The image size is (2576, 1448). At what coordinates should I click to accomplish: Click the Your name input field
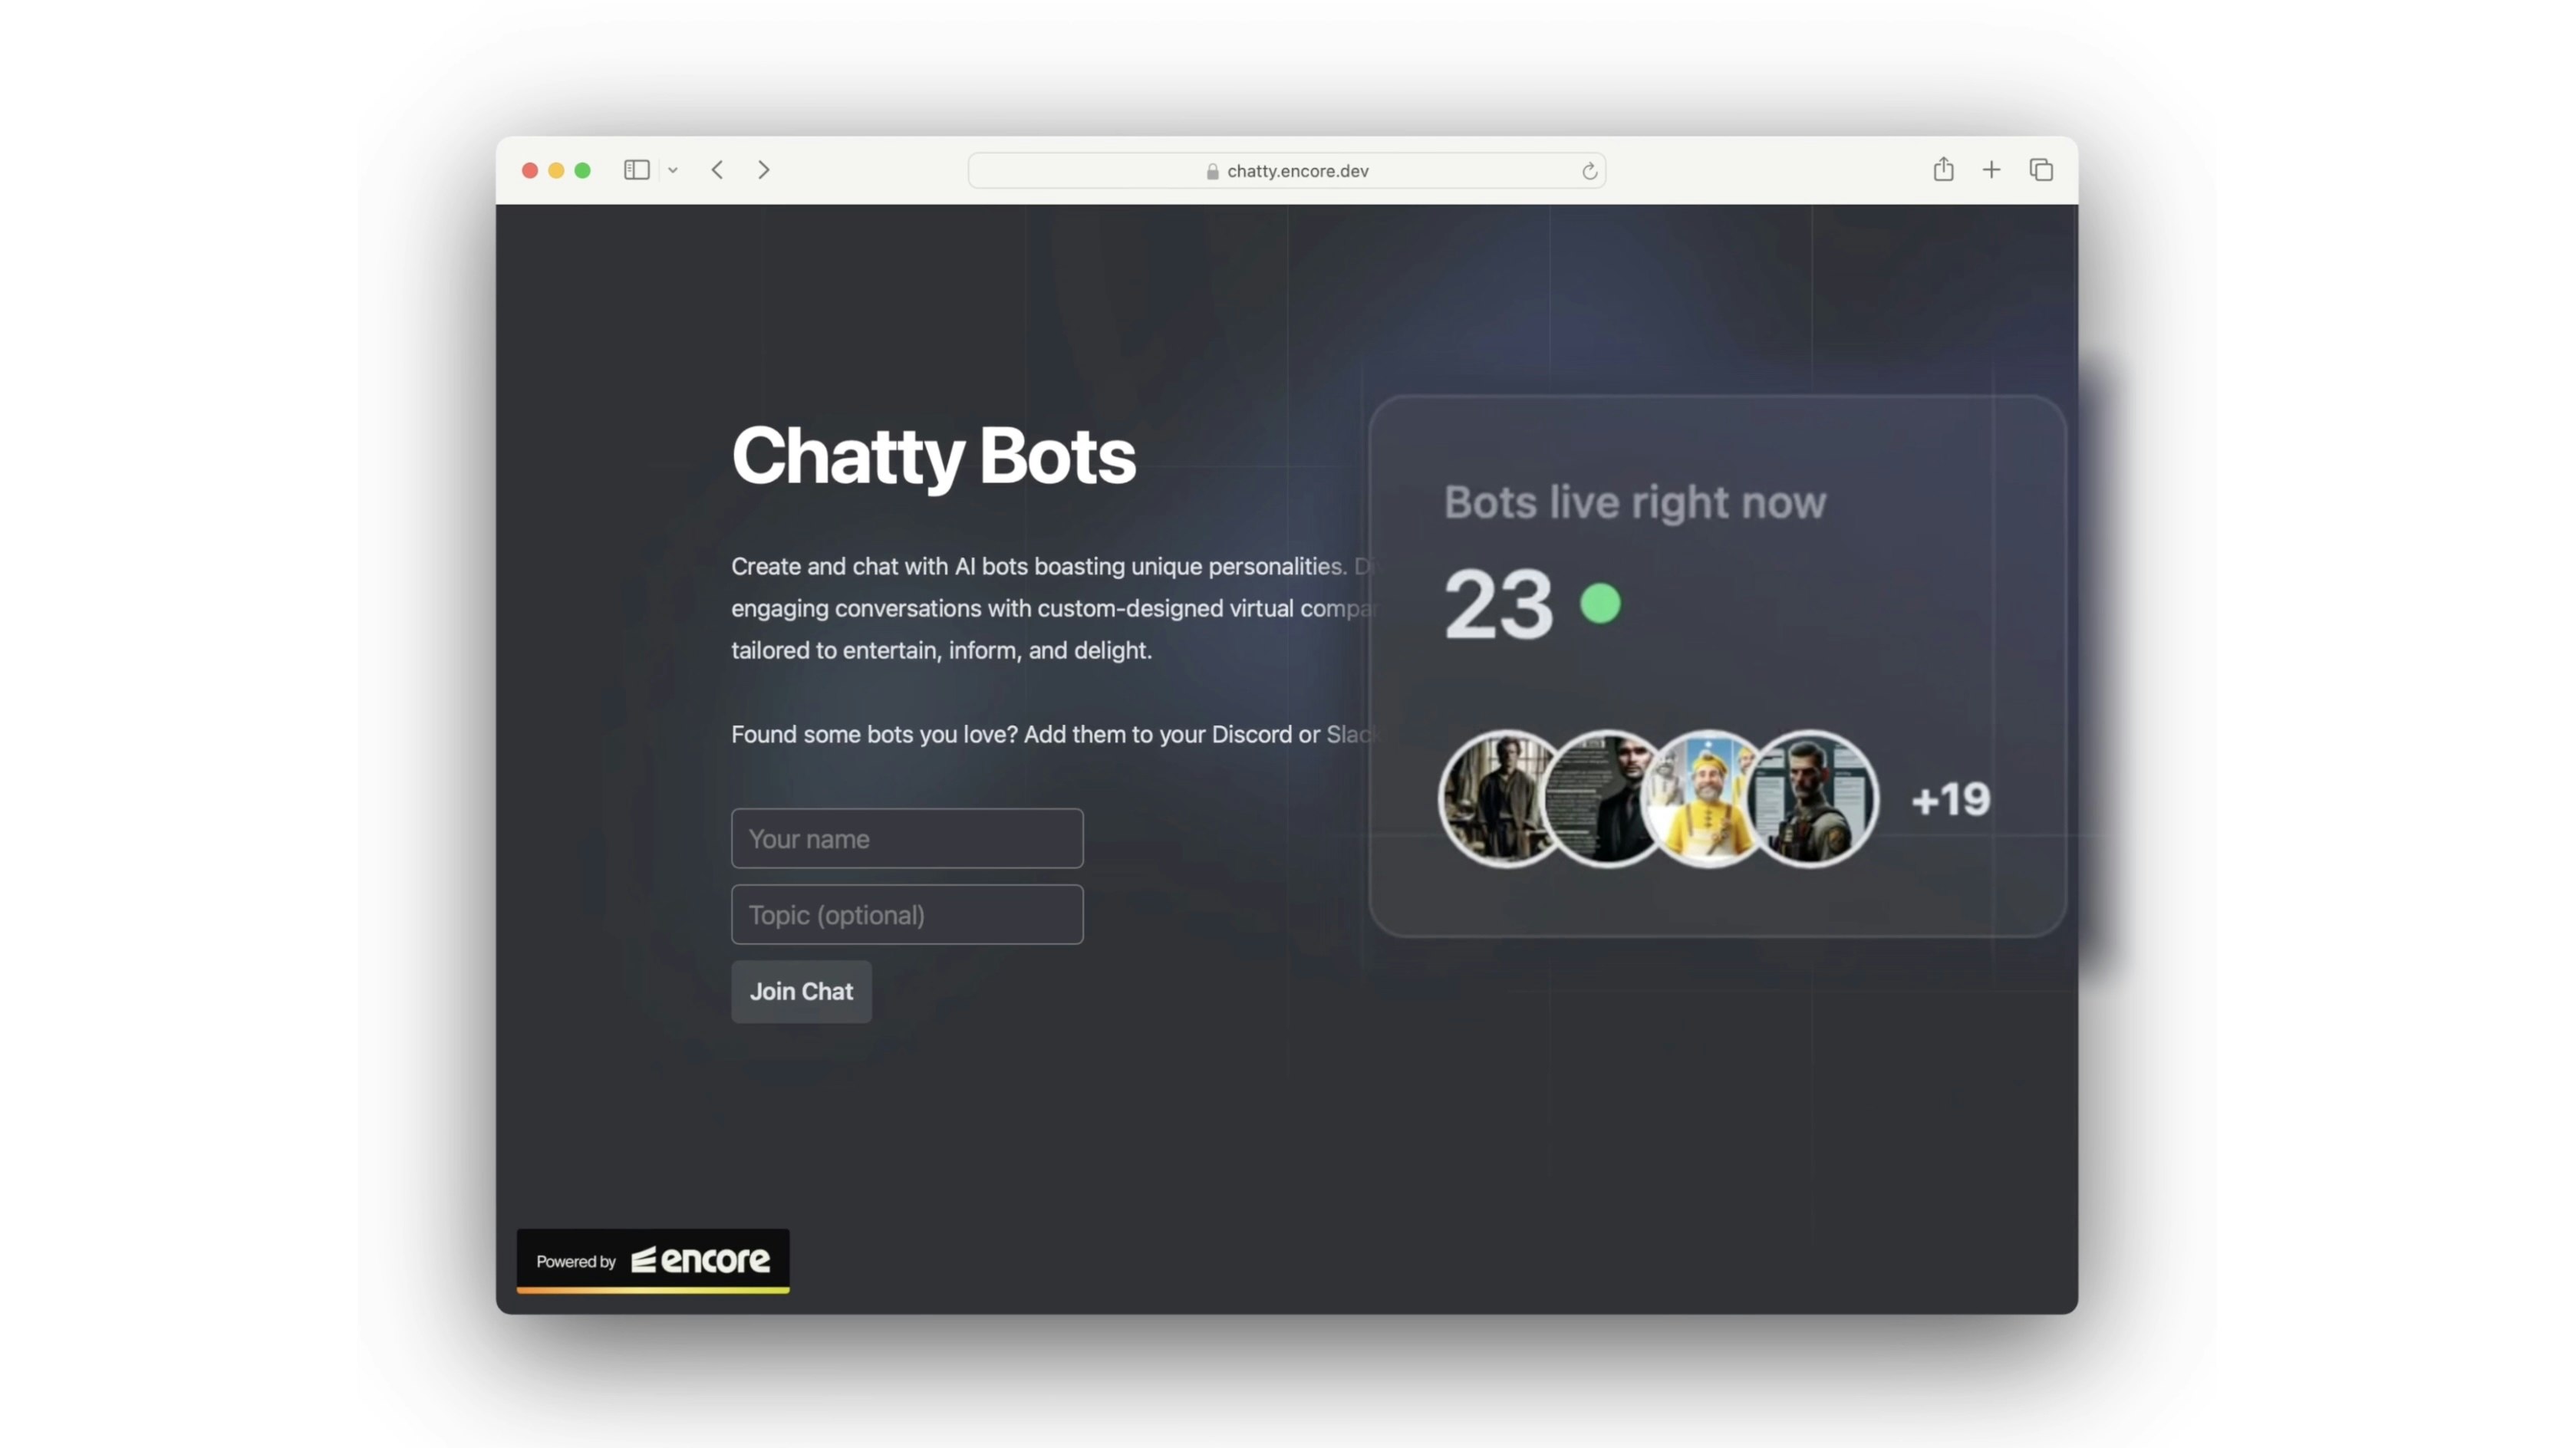[906, 838]
